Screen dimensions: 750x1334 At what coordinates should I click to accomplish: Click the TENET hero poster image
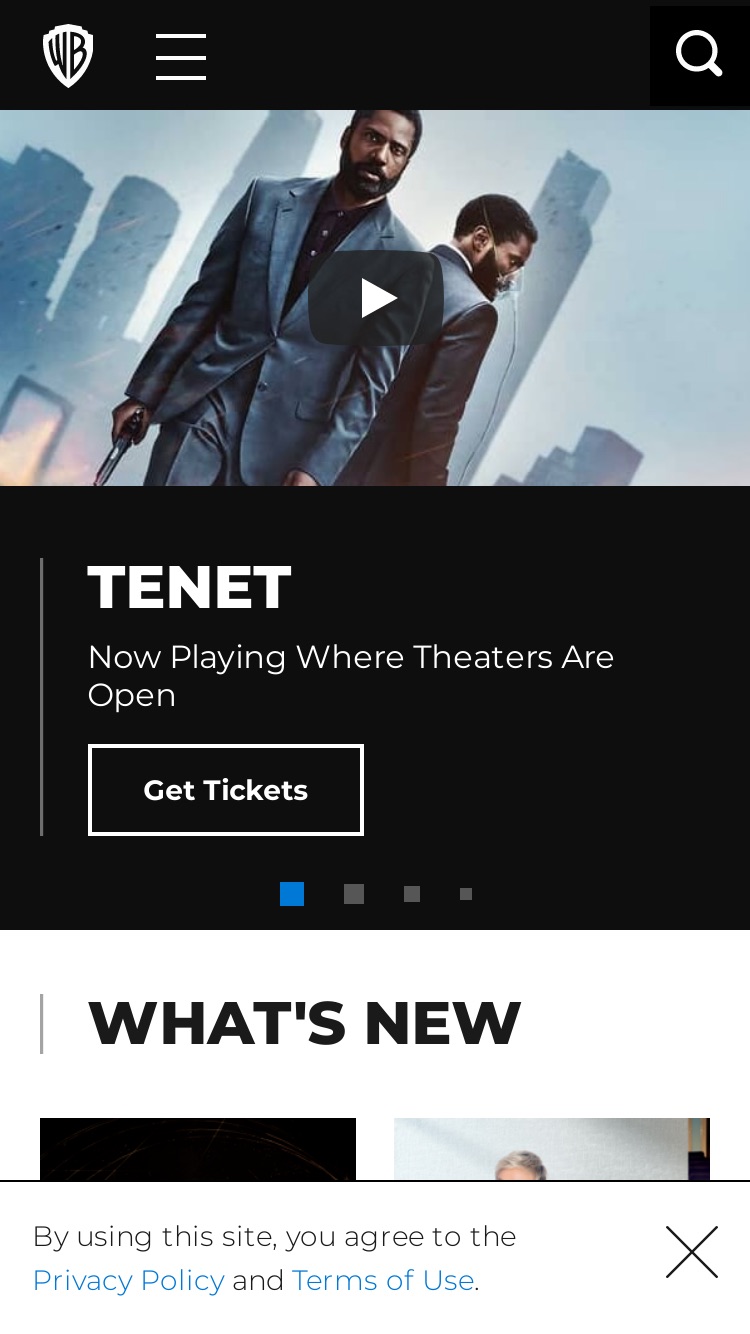375,298
